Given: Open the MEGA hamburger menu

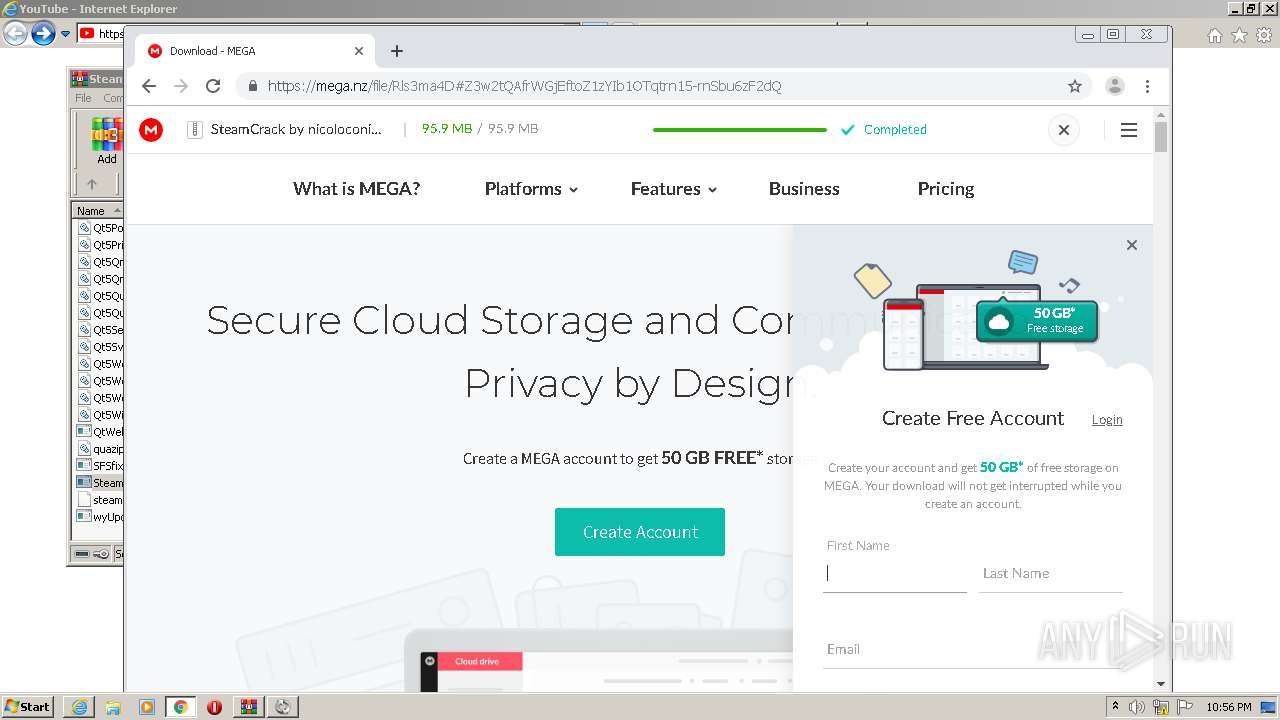Looking at the screenshot, I should click(1129, 130).
